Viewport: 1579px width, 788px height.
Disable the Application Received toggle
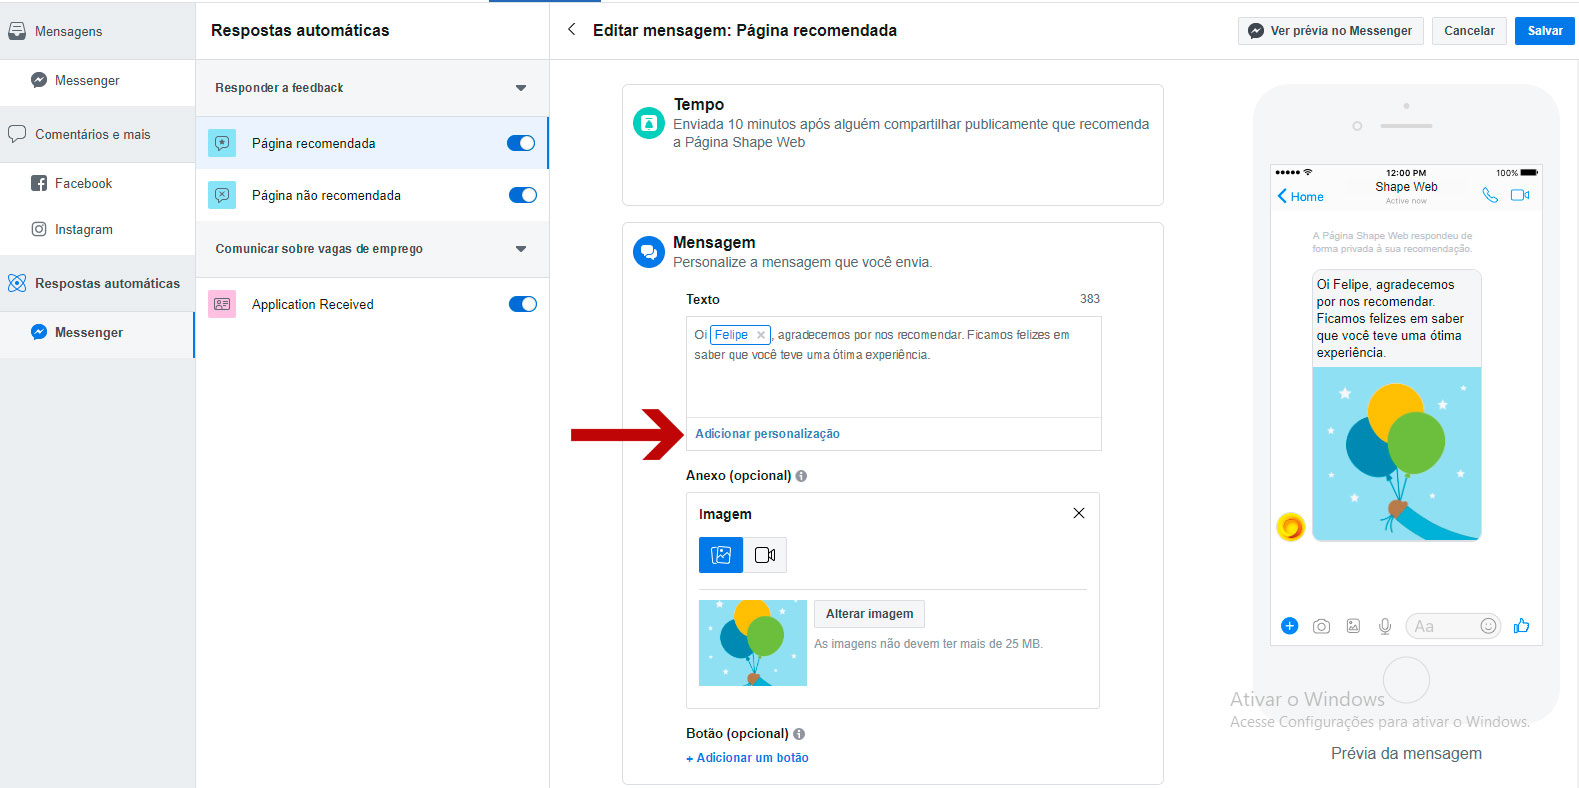point(522,304)
